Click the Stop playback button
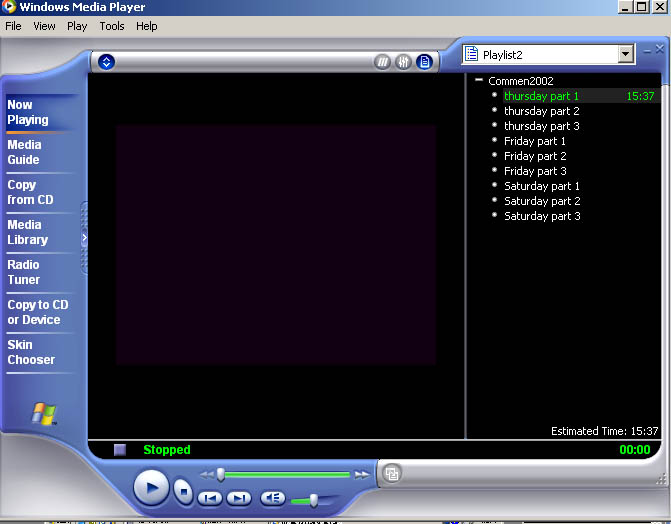 (x=183, y=491)
